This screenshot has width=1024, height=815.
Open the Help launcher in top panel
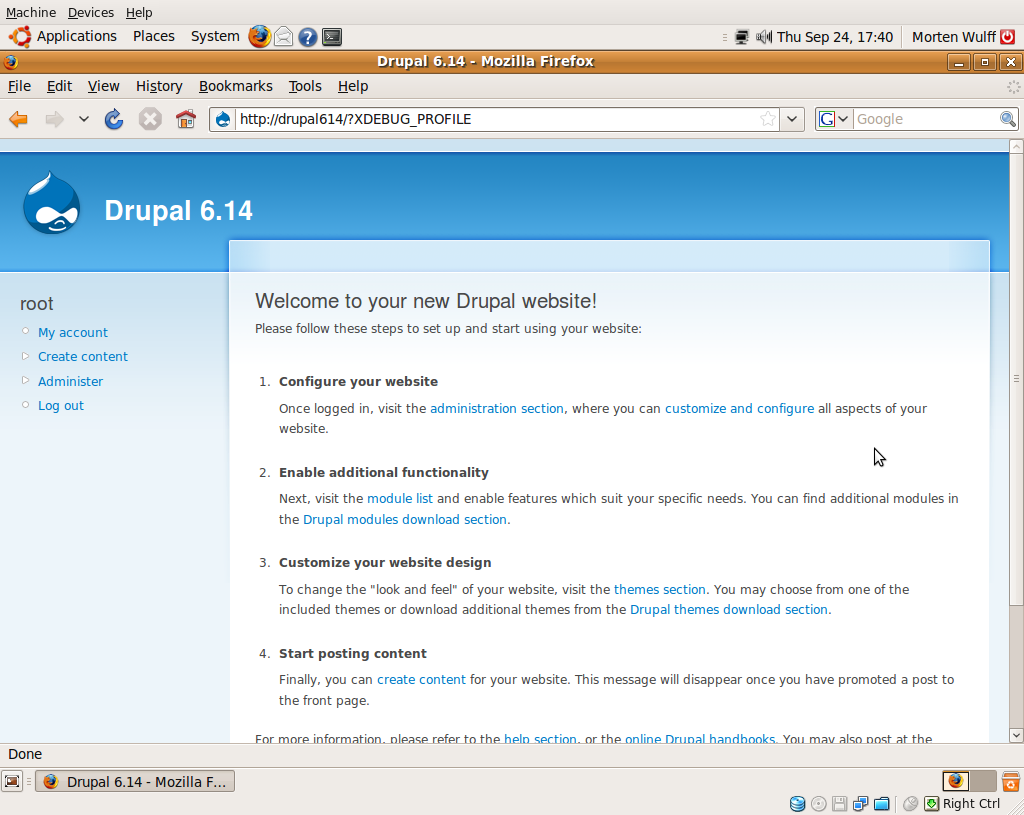pyautogui.click(x=308, y=37)
